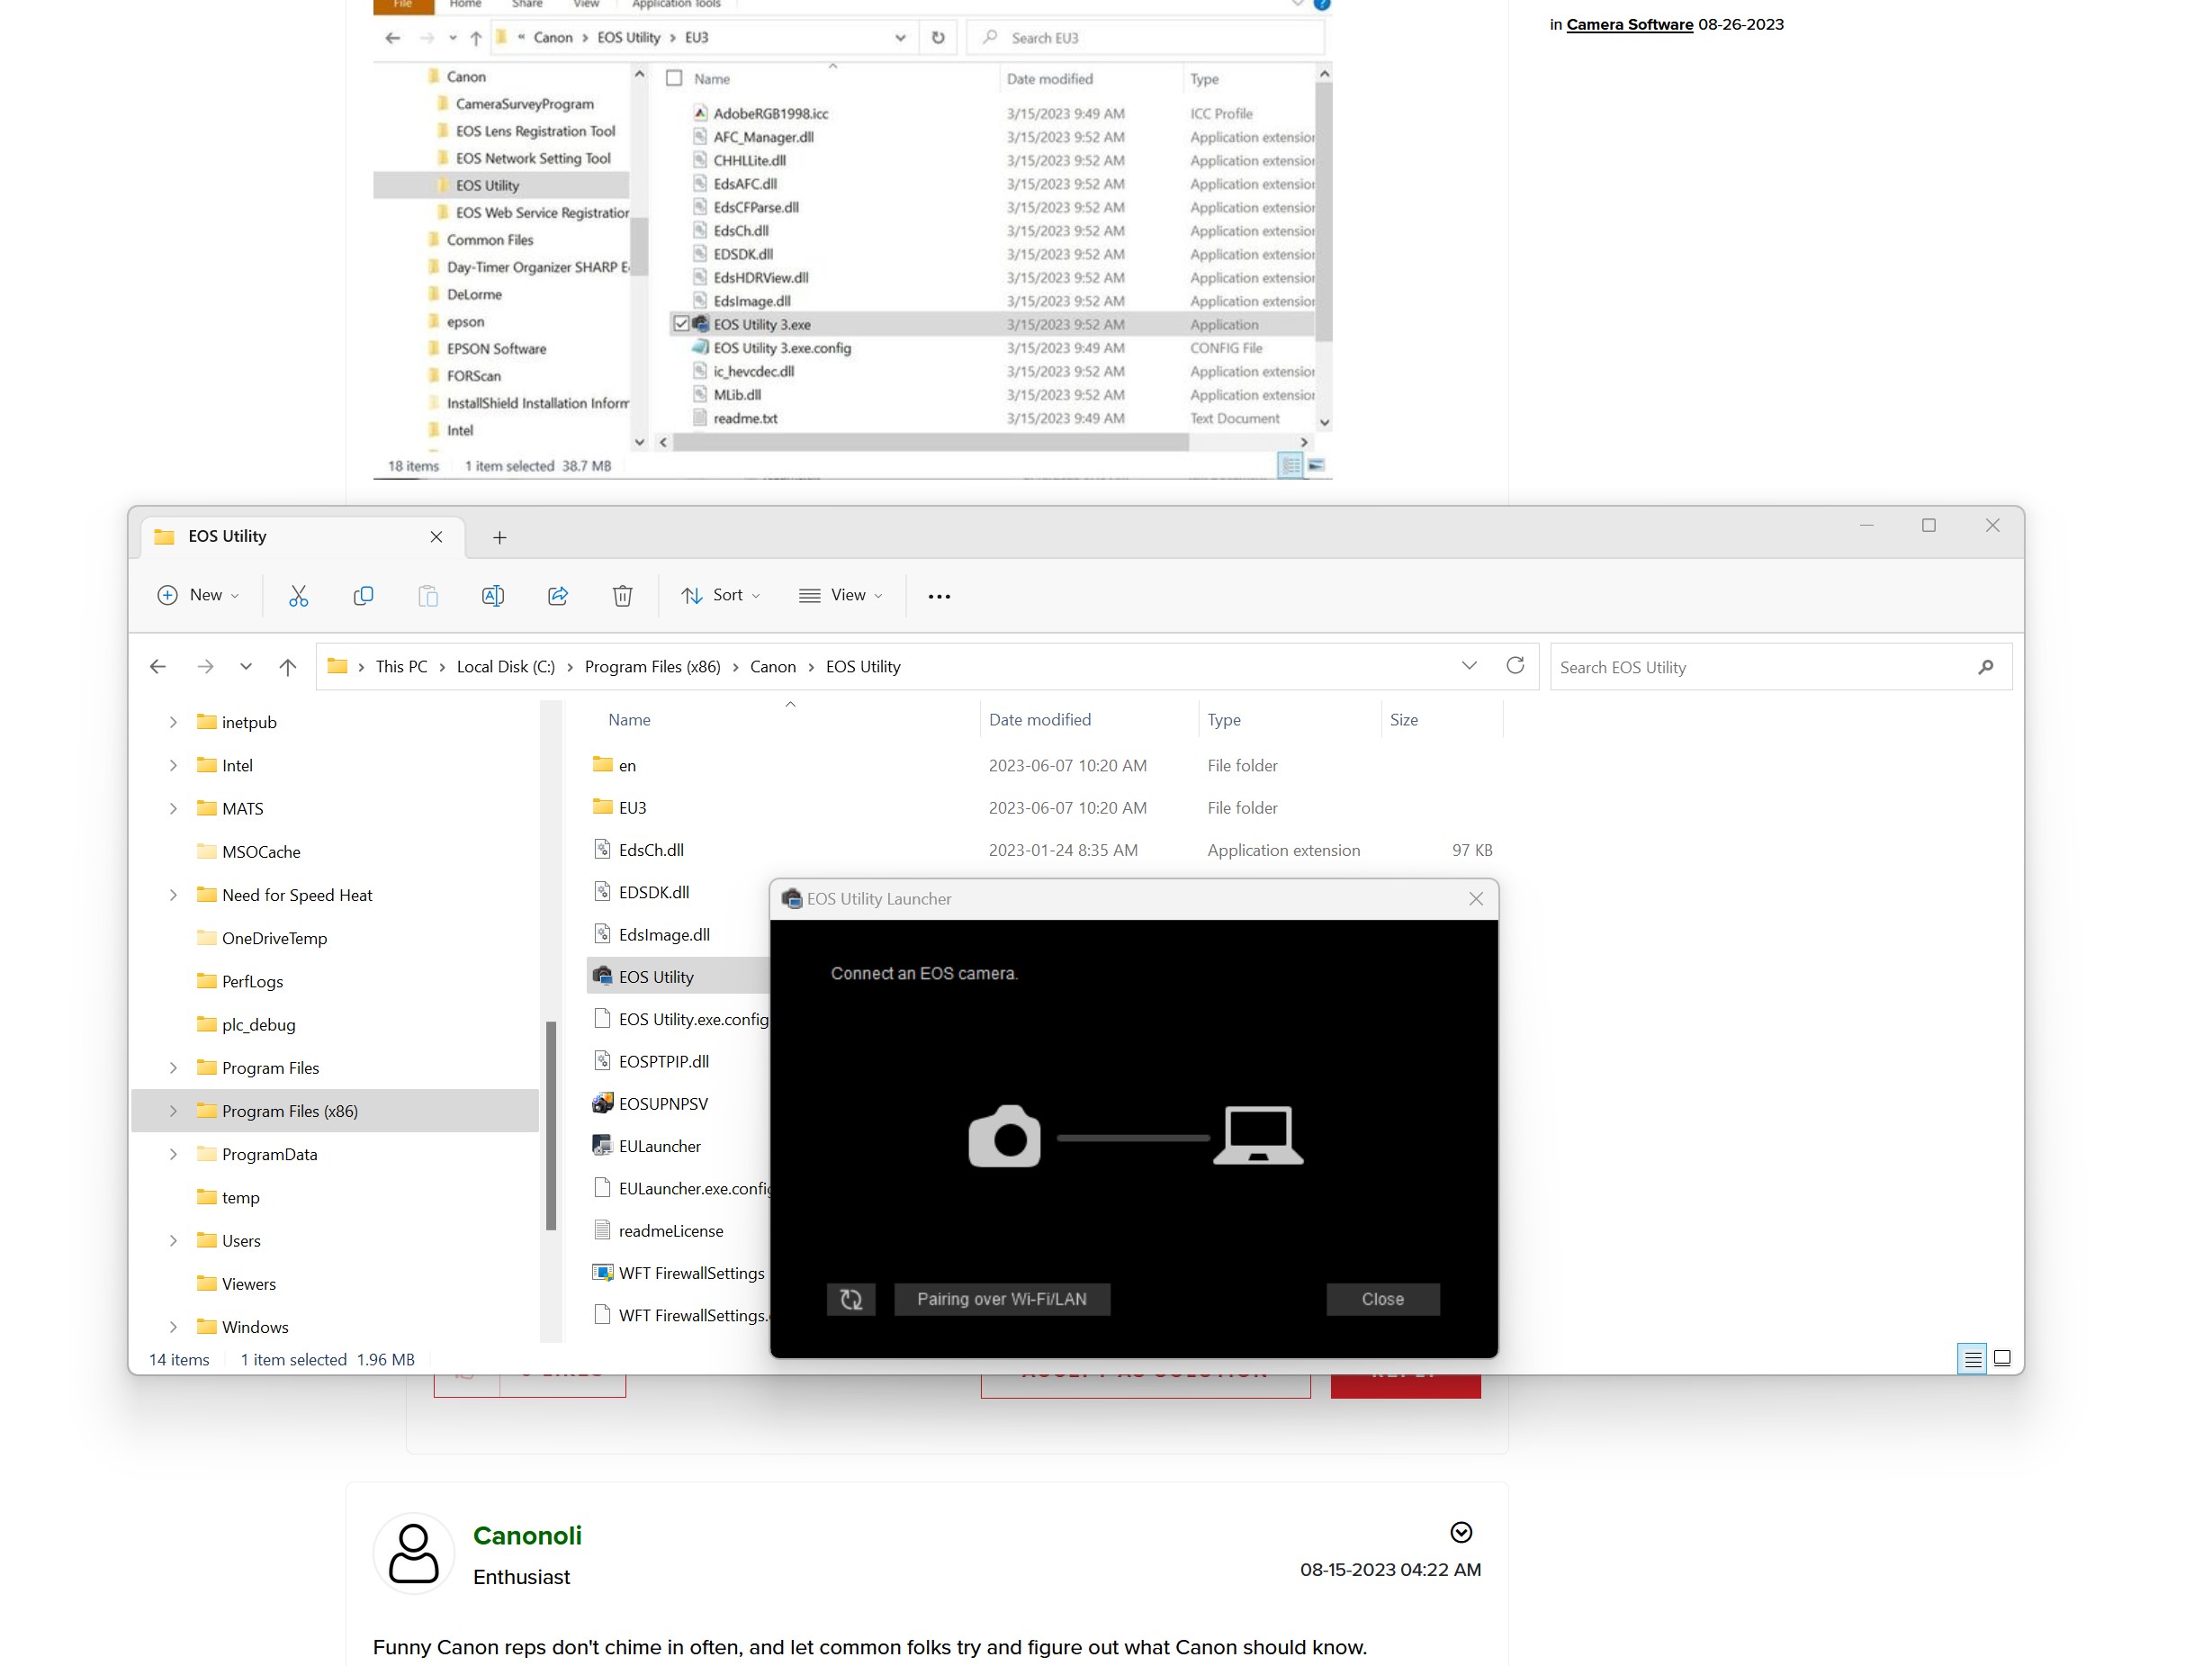Click the Share icon in toolbar

point(558,596)
